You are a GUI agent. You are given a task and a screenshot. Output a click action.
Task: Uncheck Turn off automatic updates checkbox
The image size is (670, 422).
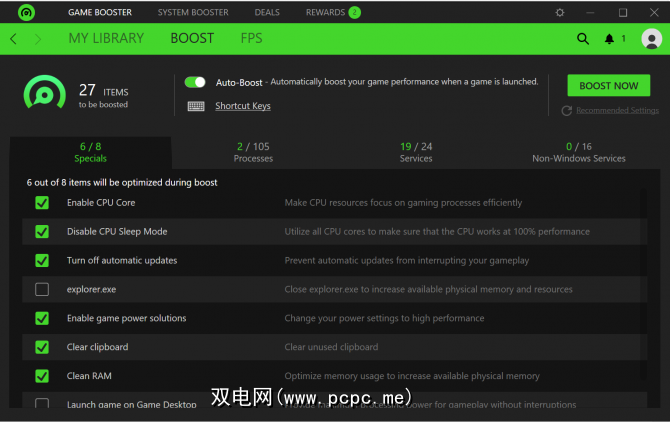coord(42,260)
